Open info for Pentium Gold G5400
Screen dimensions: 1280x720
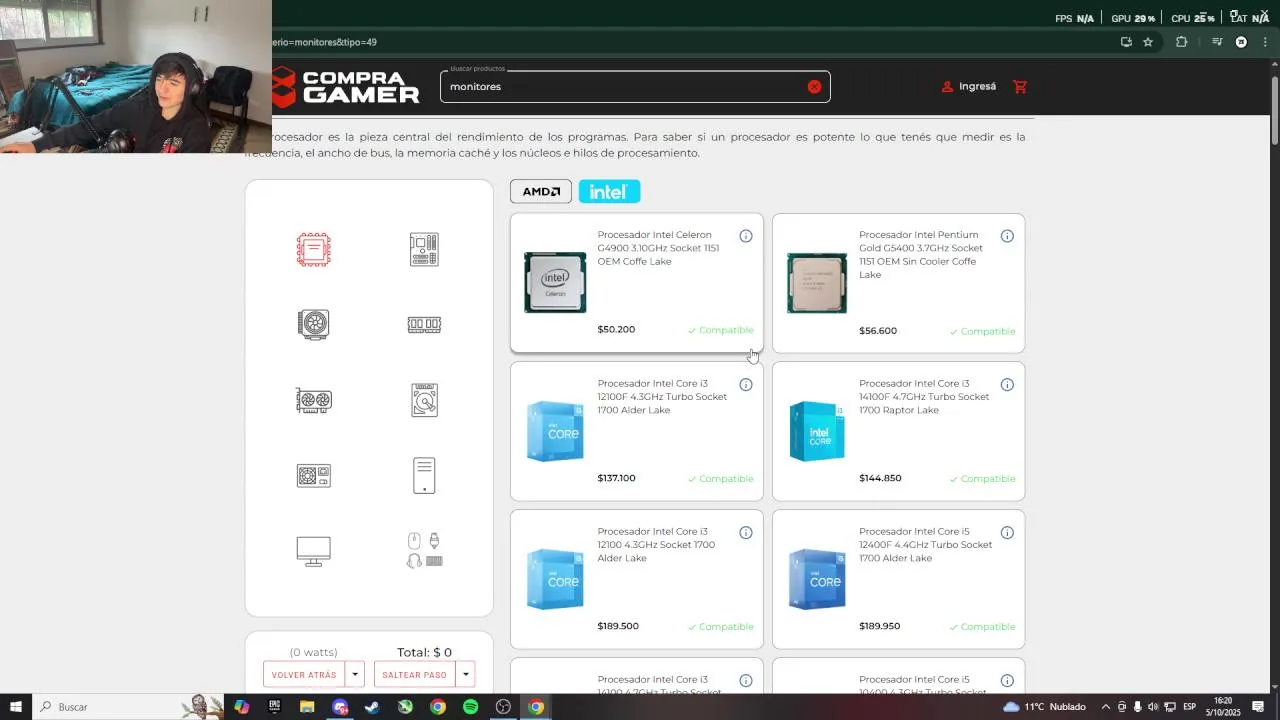(x=1007, y=236)
